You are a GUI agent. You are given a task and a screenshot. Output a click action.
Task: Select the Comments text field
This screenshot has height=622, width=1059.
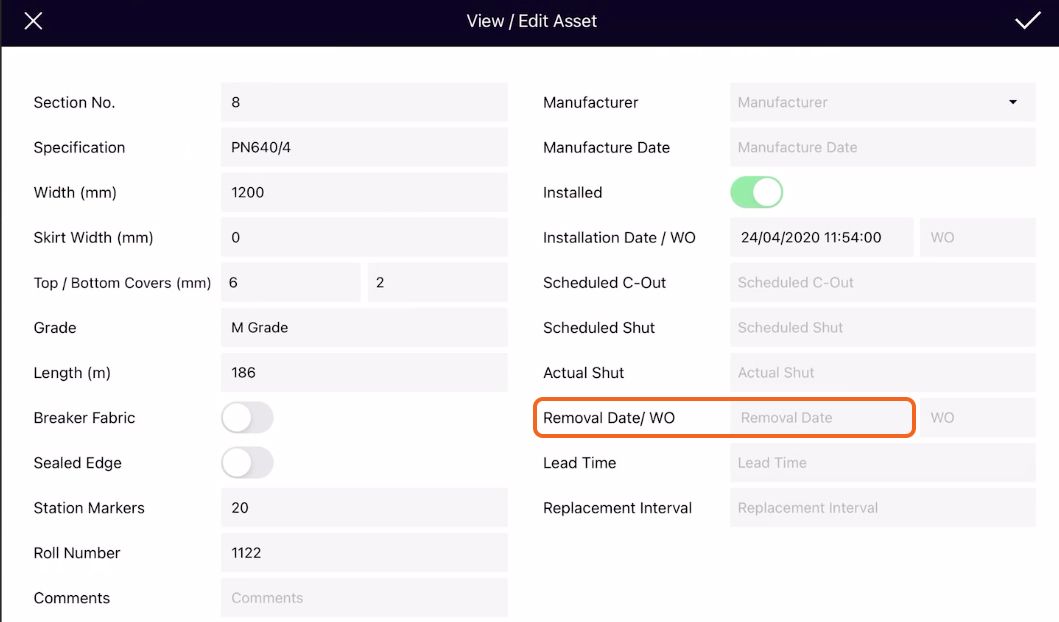[364, 598]
